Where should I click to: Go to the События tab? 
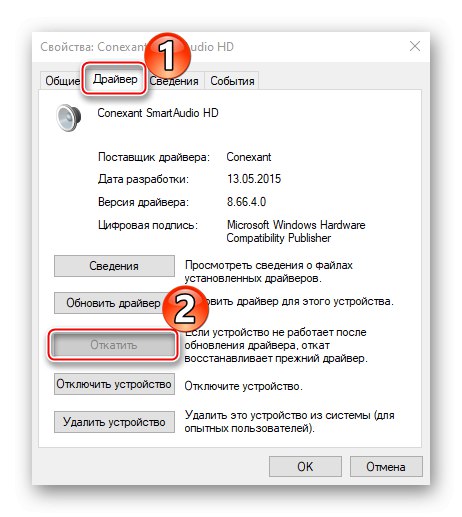tap(232, 81)
